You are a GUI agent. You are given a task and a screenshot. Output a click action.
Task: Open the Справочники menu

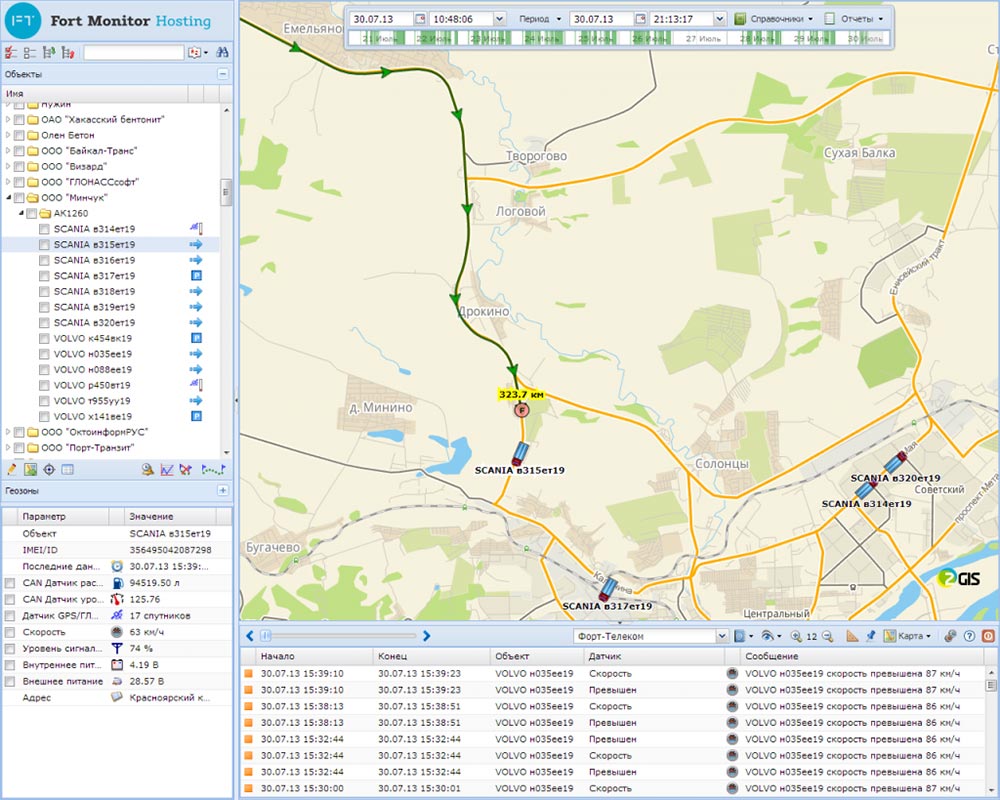774,19
